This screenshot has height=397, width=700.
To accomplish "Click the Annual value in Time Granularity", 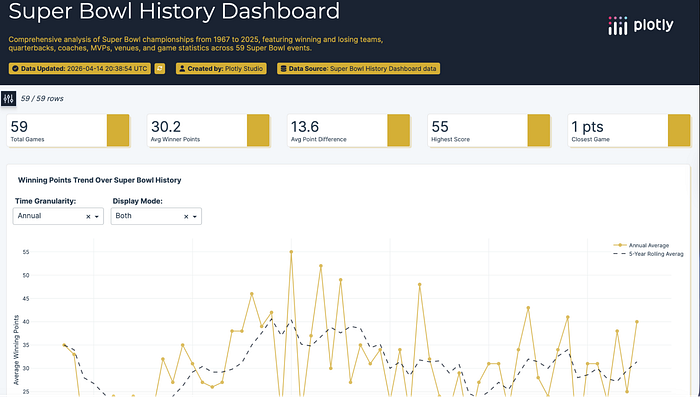I will [x=29, y=216].
